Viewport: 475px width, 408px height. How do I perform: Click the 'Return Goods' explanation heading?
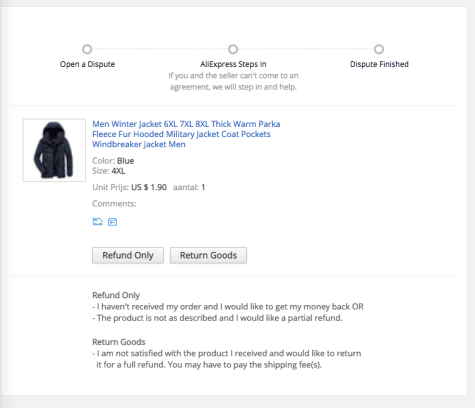(x=119, y=342)
